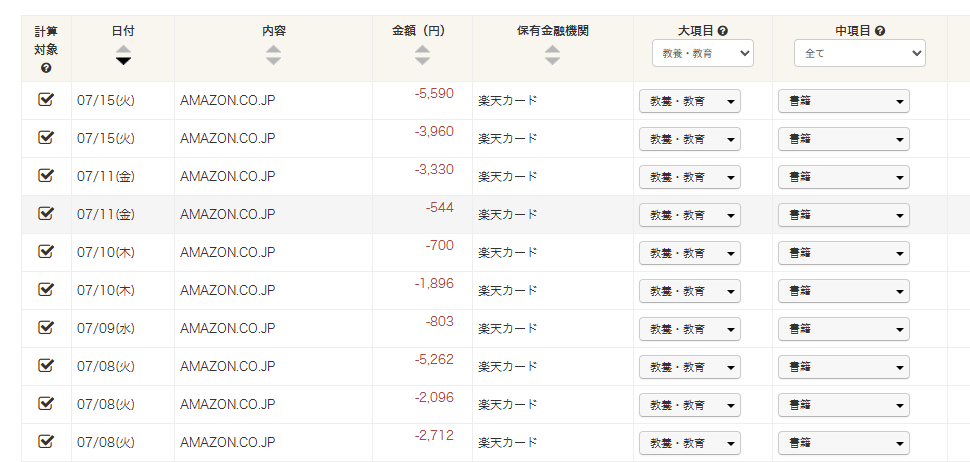Click the help icon beside 中項目

(x=879, y=31)
